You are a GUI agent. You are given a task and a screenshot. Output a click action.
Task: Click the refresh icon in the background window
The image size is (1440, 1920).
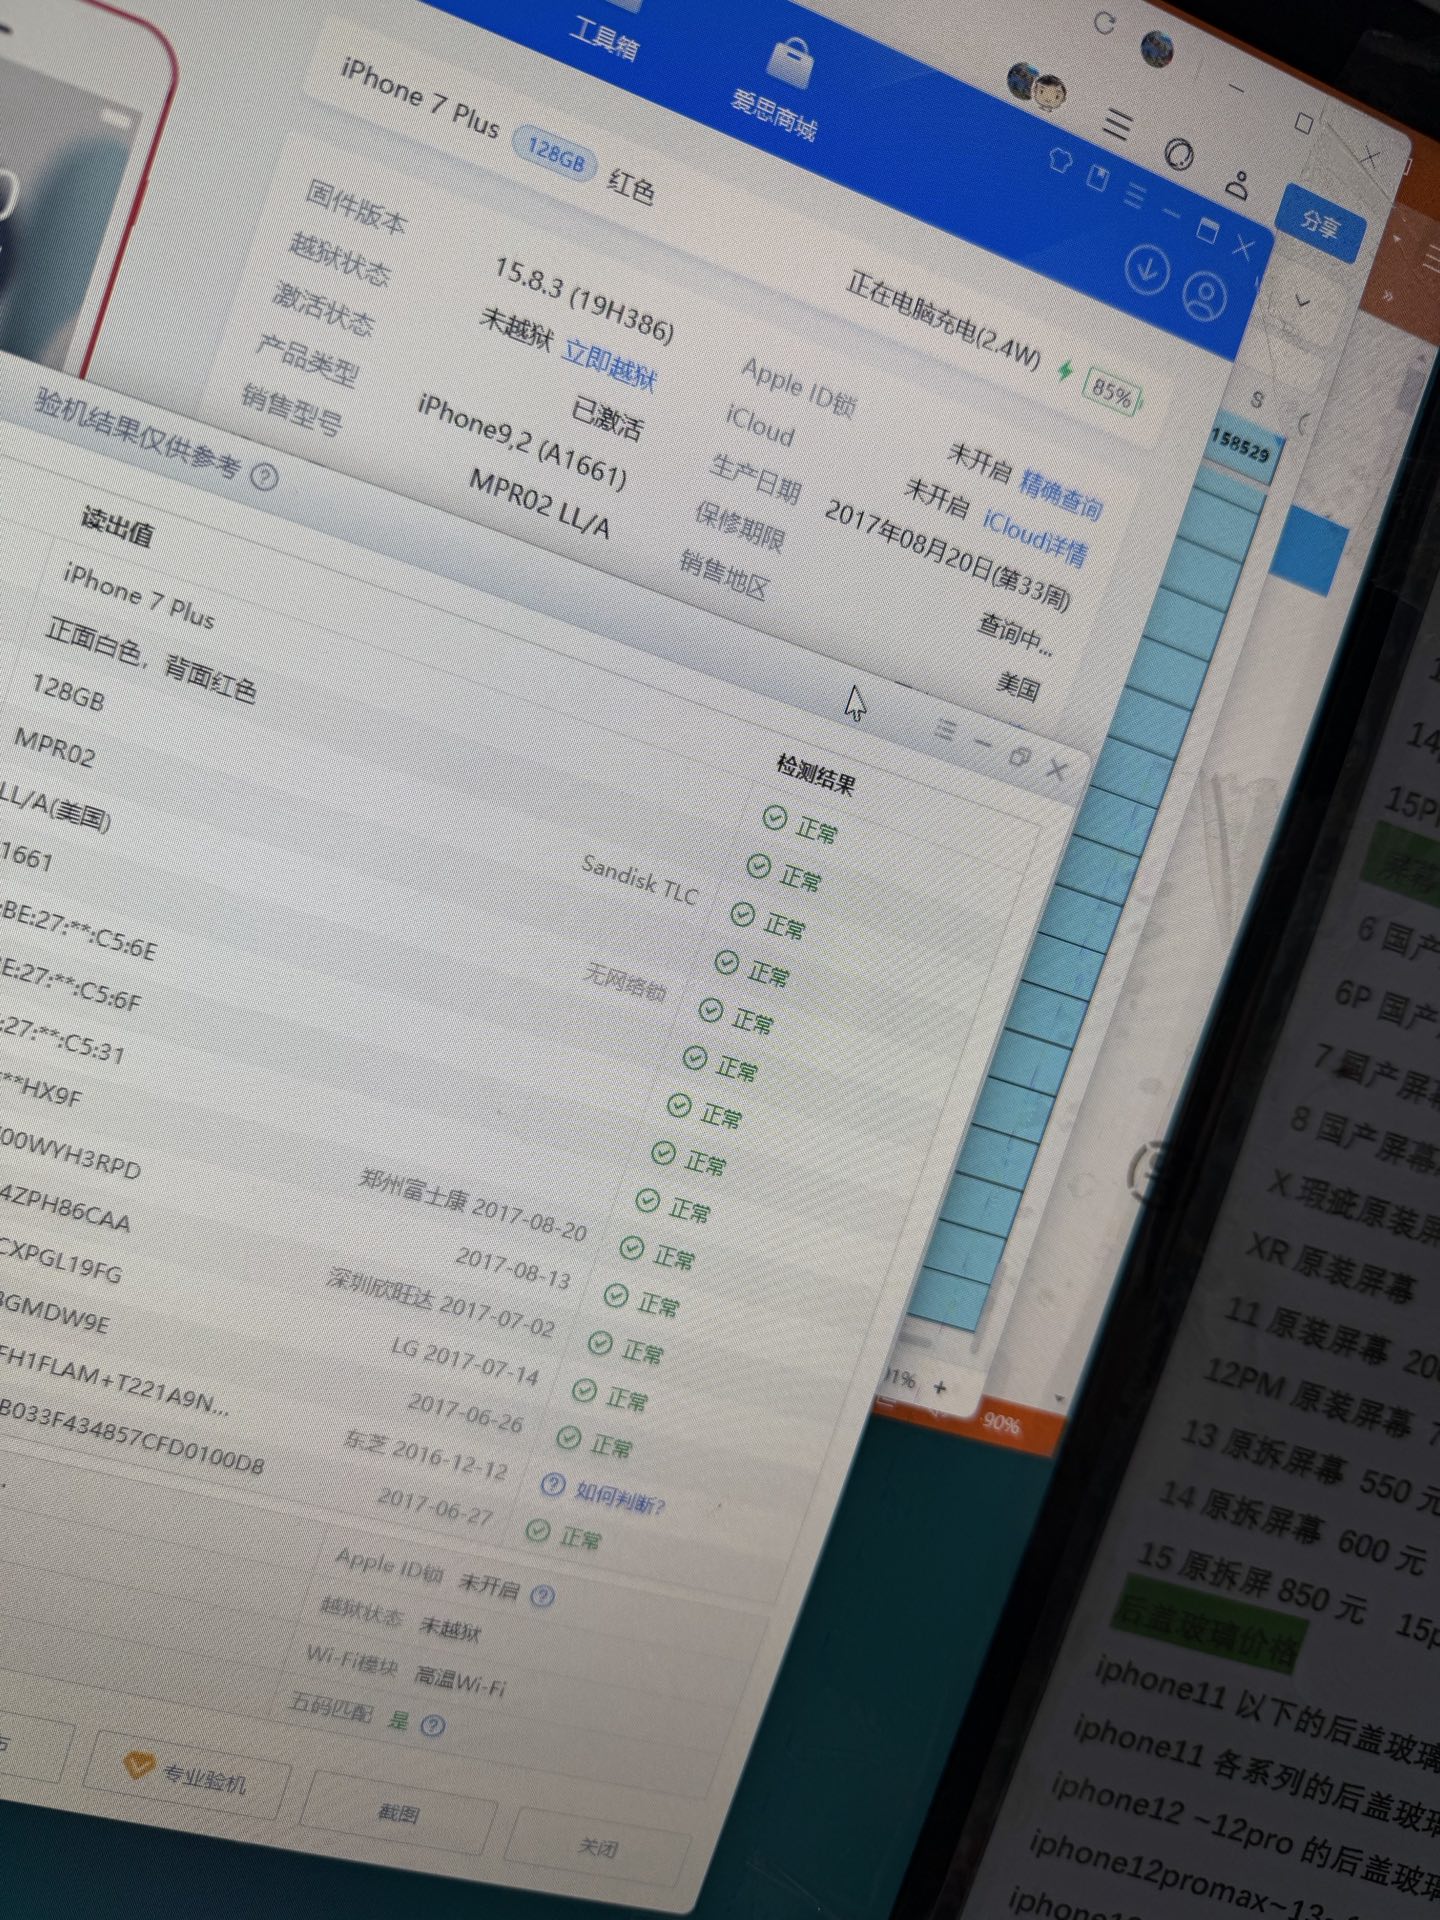[1105, 23]
